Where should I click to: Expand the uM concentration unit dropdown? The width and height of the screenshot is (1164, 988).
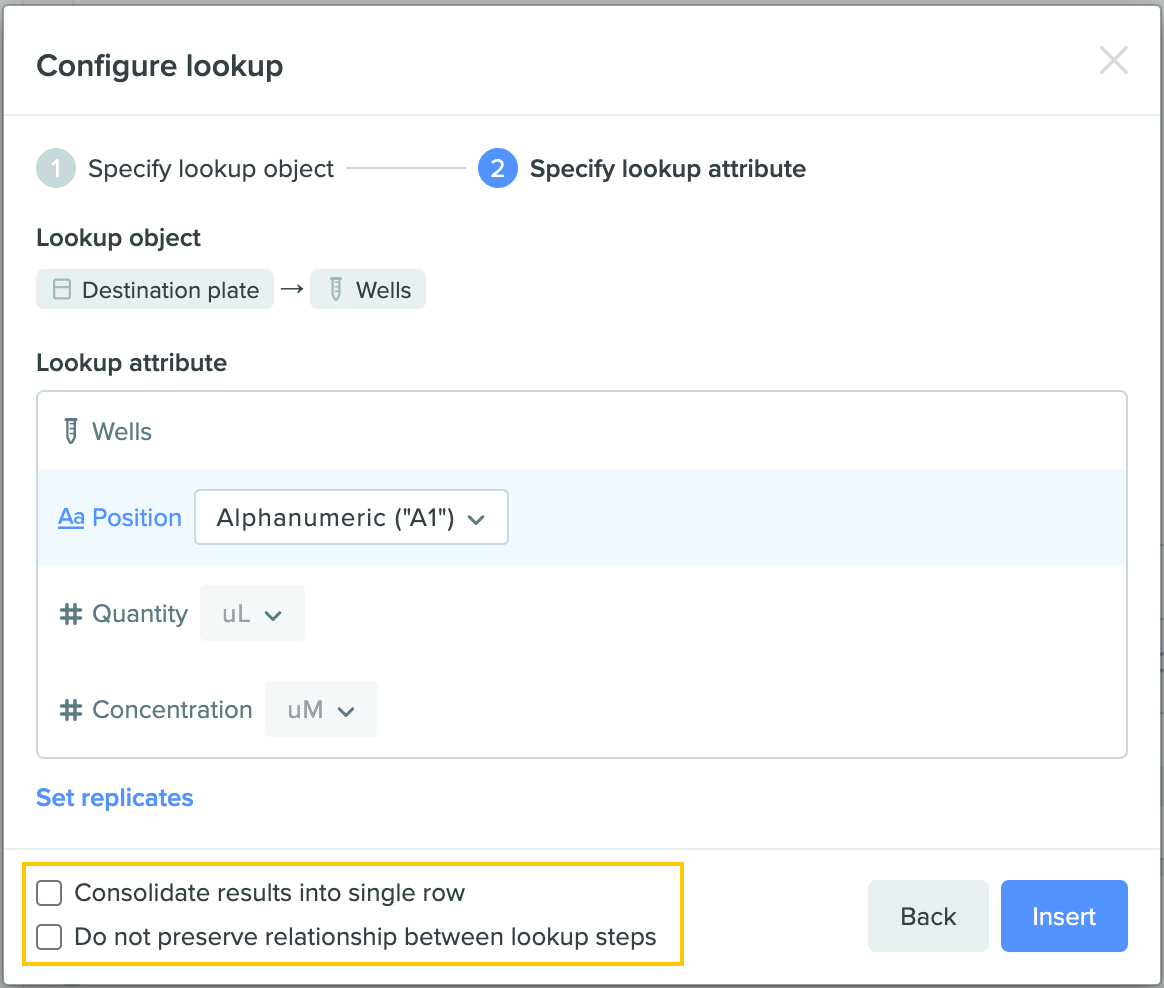click(x=321, y=710)
